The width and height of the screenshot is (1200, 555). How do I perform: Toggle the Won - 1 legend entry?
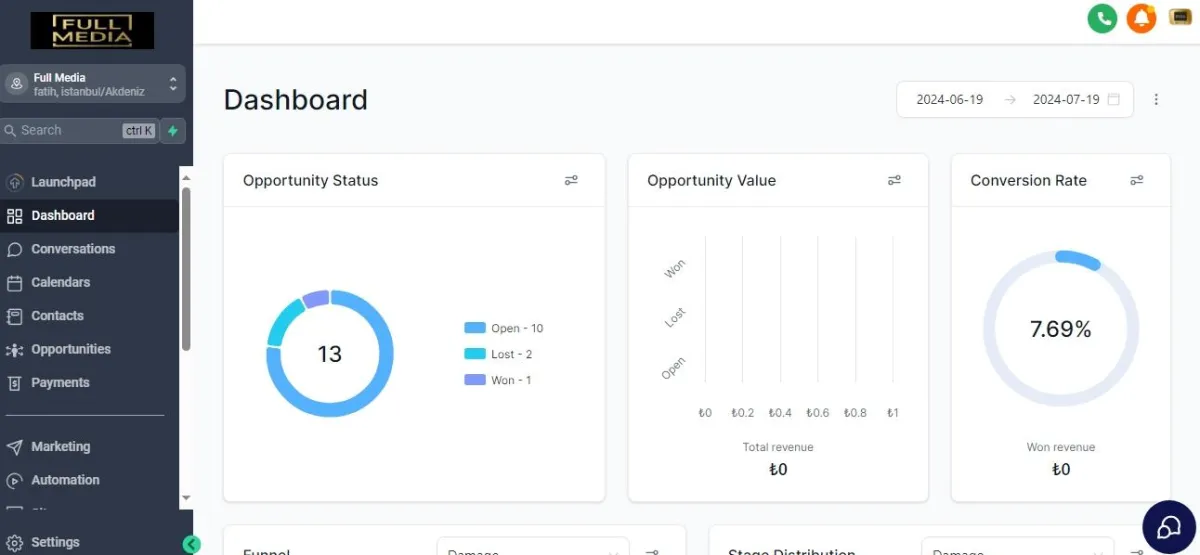pyautogui.click(x=498, y=380)
